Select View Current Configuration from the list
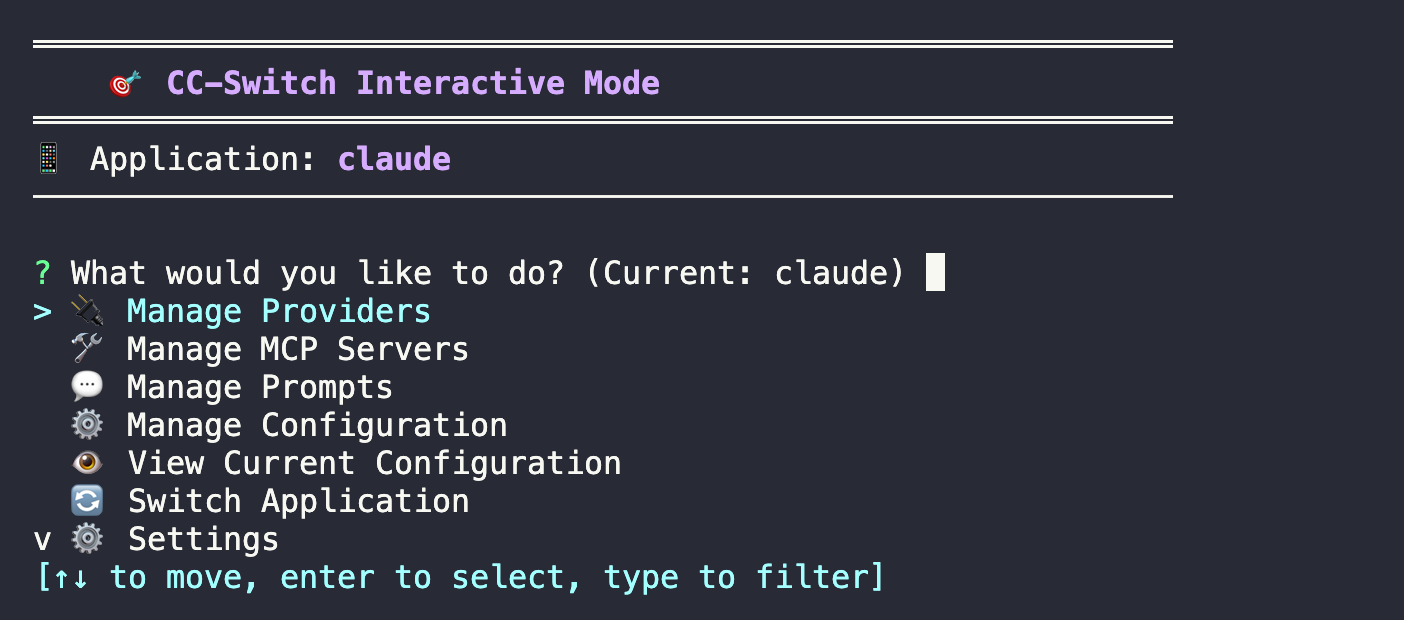 point(374,462)
